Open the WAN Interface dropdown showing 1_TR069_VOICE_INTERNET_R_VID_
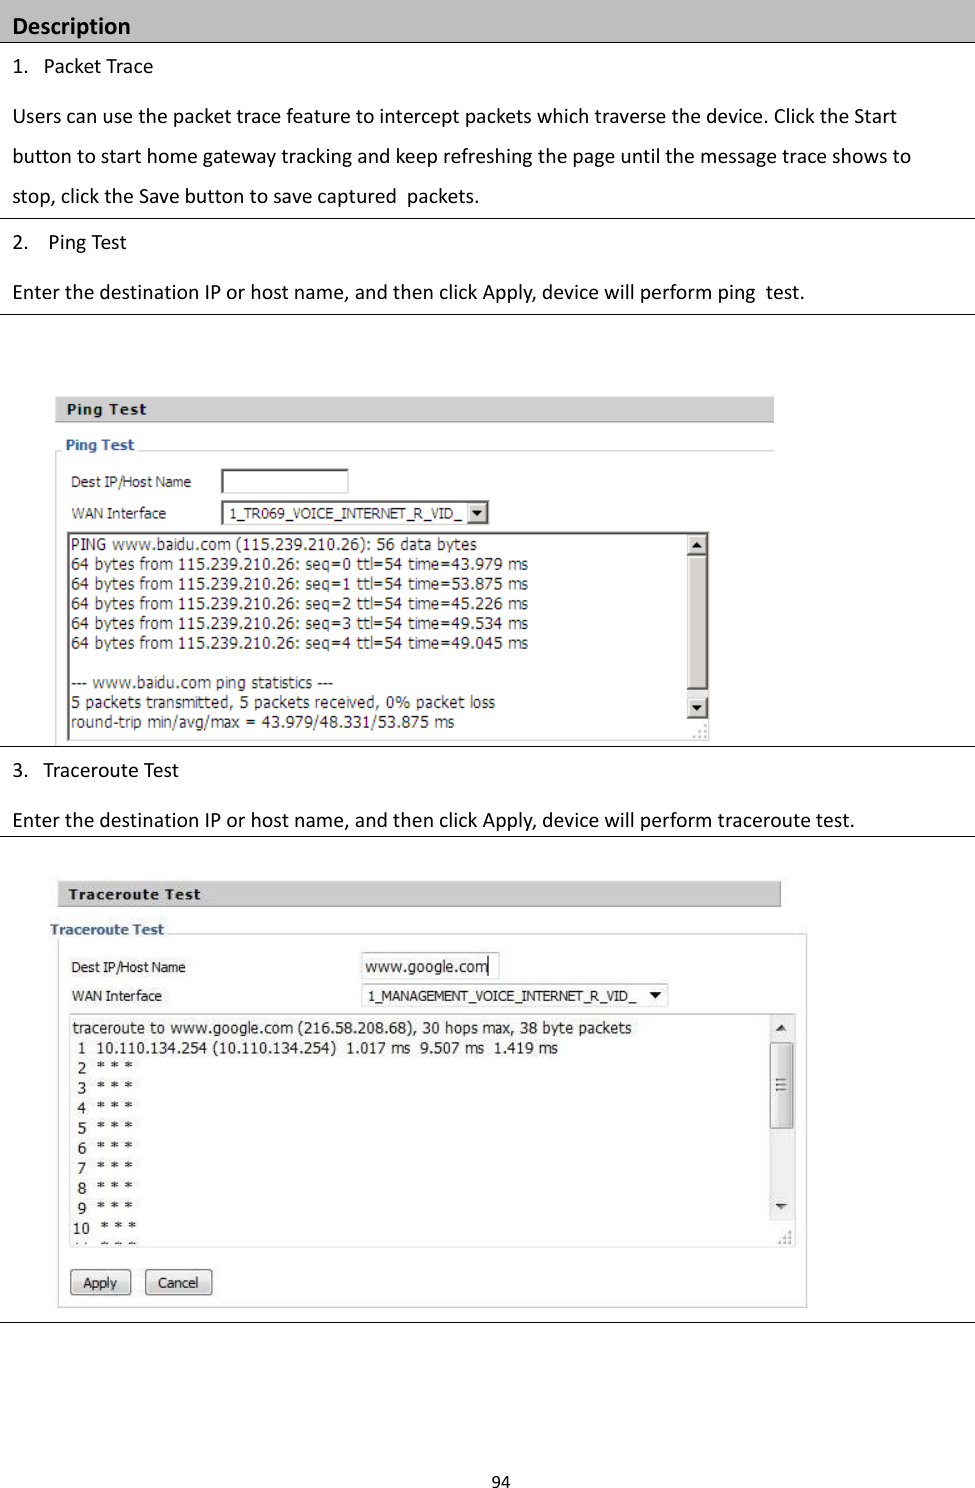This screenshot has height=1488, width=975. (478, 511)
